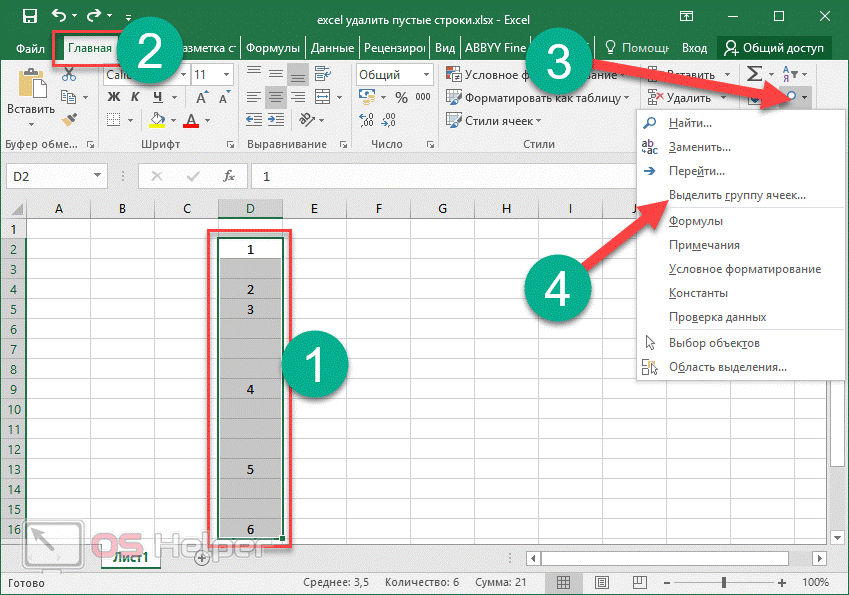The height and width of the screenshot is (595, 849).
Task: Add a new sheet with plus button
Action: (202, 558)
